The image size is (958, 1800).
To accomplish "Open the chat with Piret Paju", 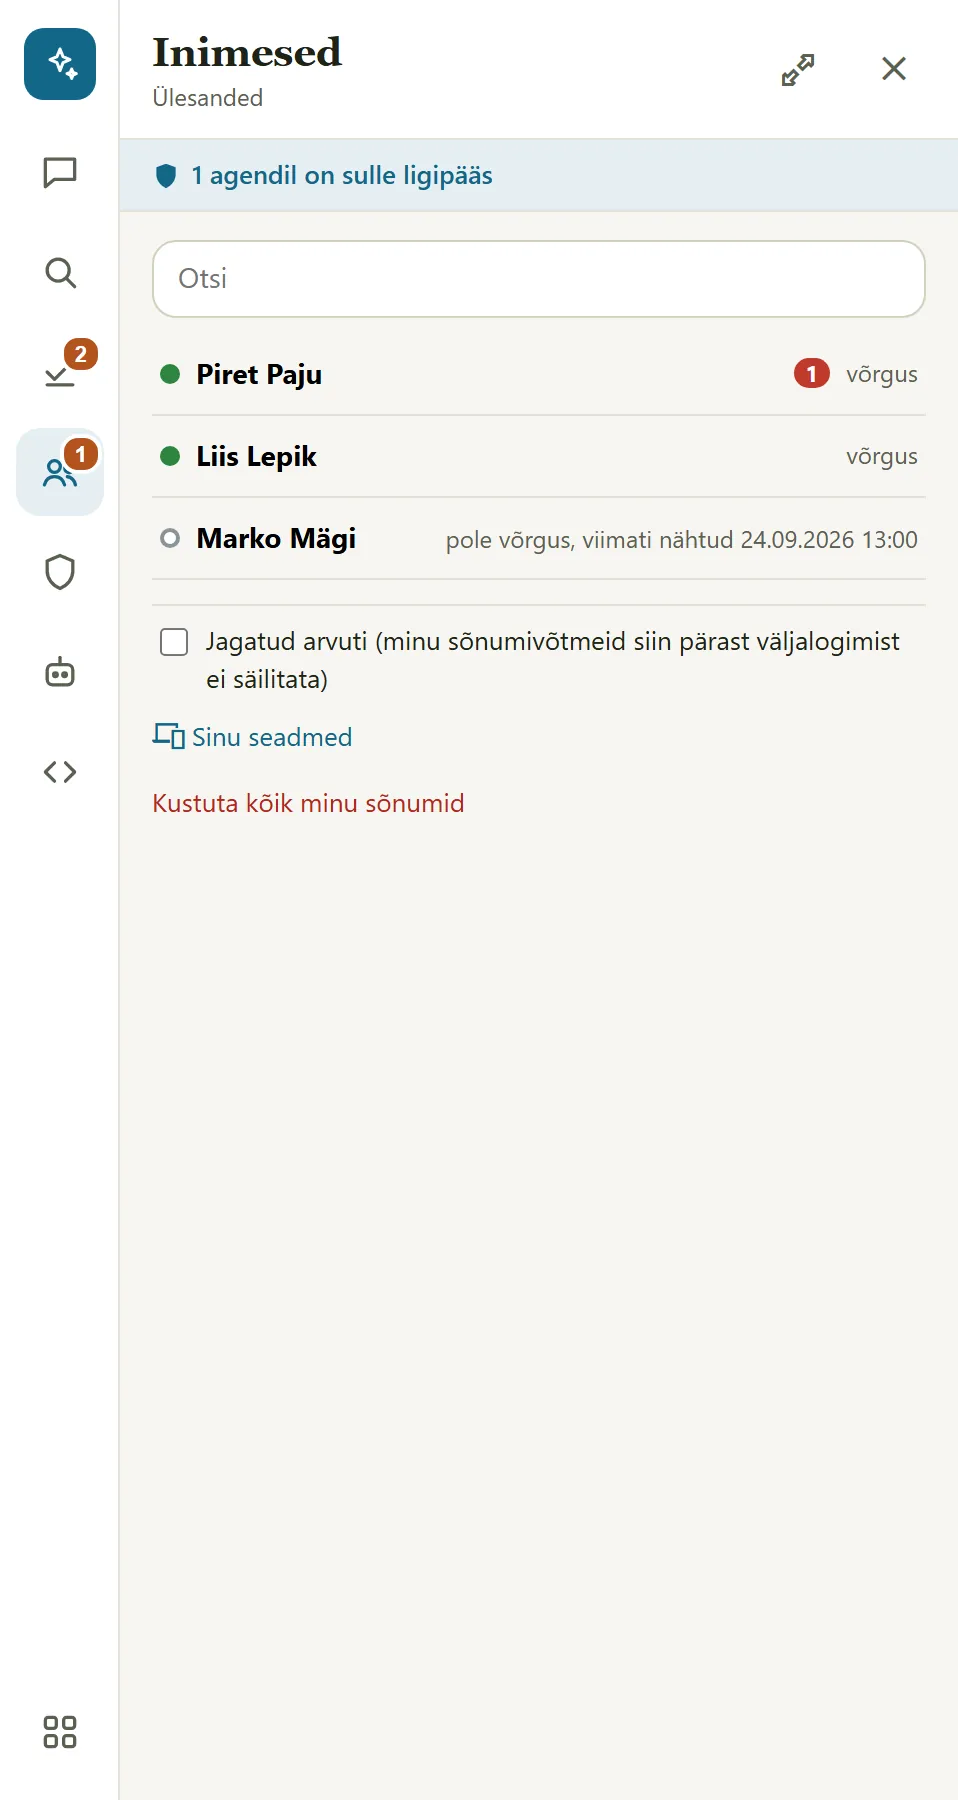I will click(539, 374).
